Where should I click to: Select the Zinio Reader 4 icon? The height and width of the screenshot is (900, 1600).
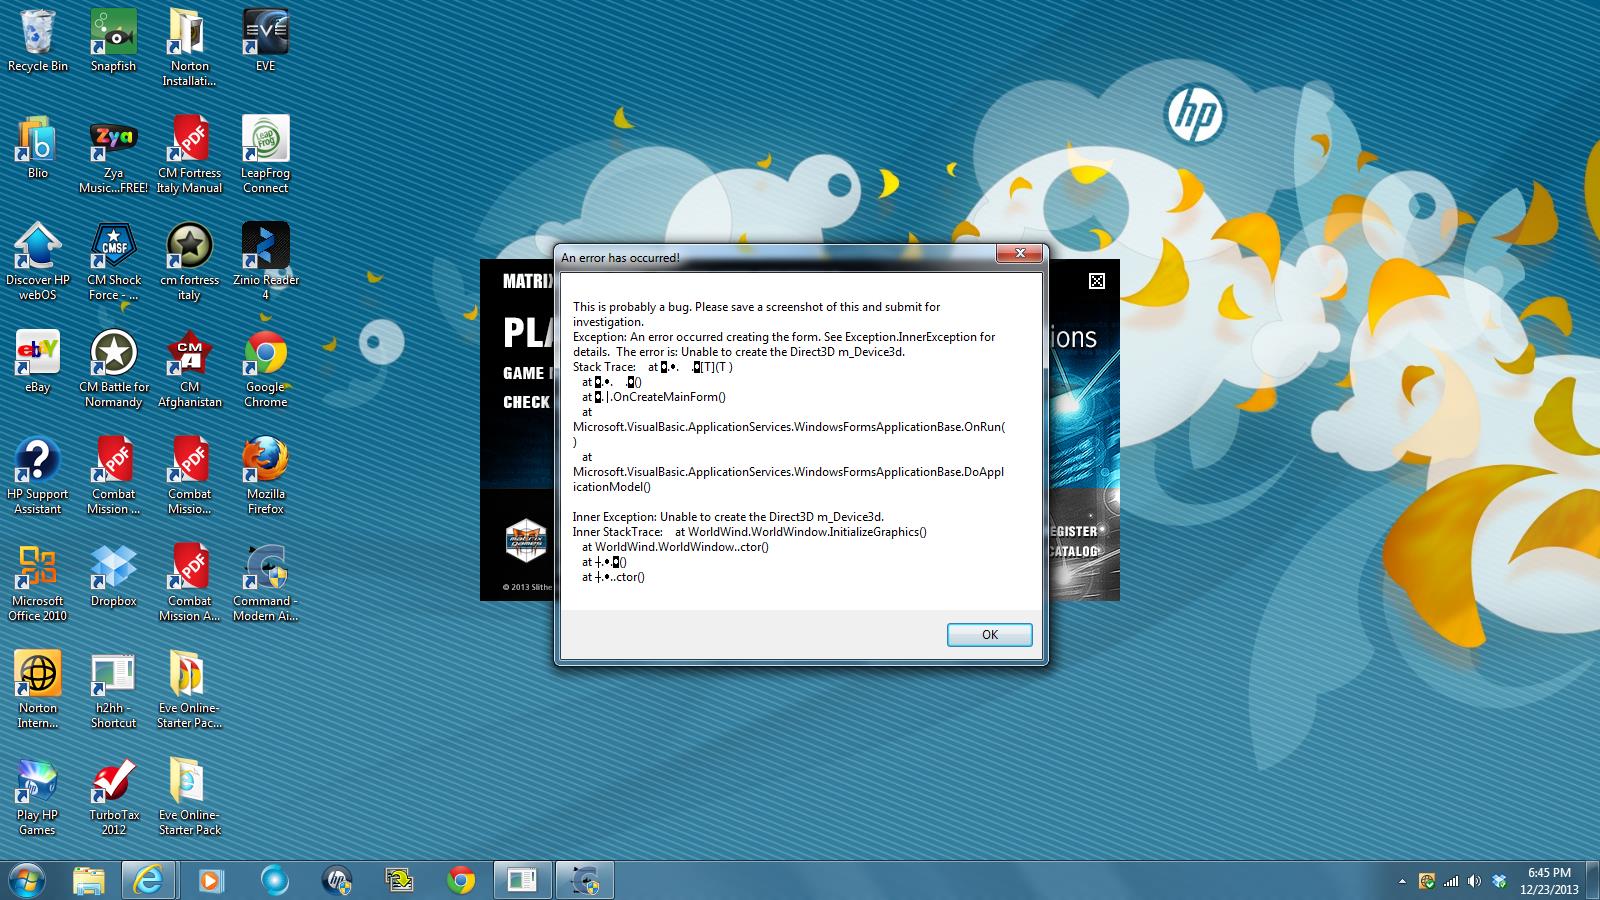[265, 262]
